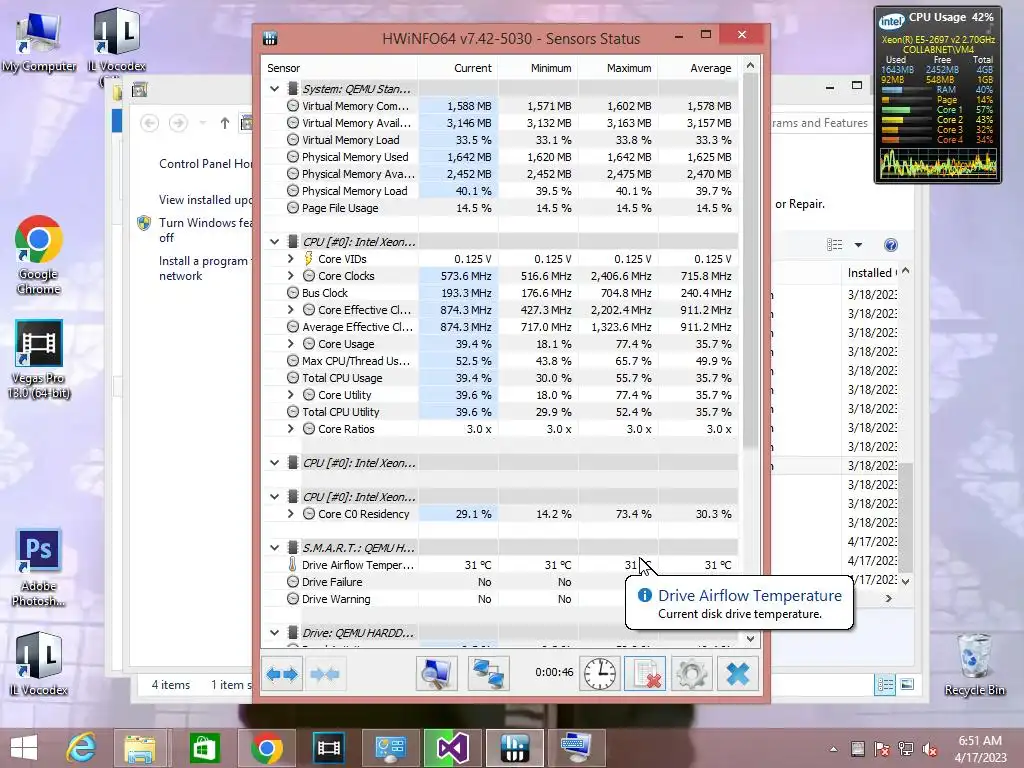This screenshot has width=1024, height=768.
Task: Click Turn Windows features on or off link
Action: pos(206,230)
